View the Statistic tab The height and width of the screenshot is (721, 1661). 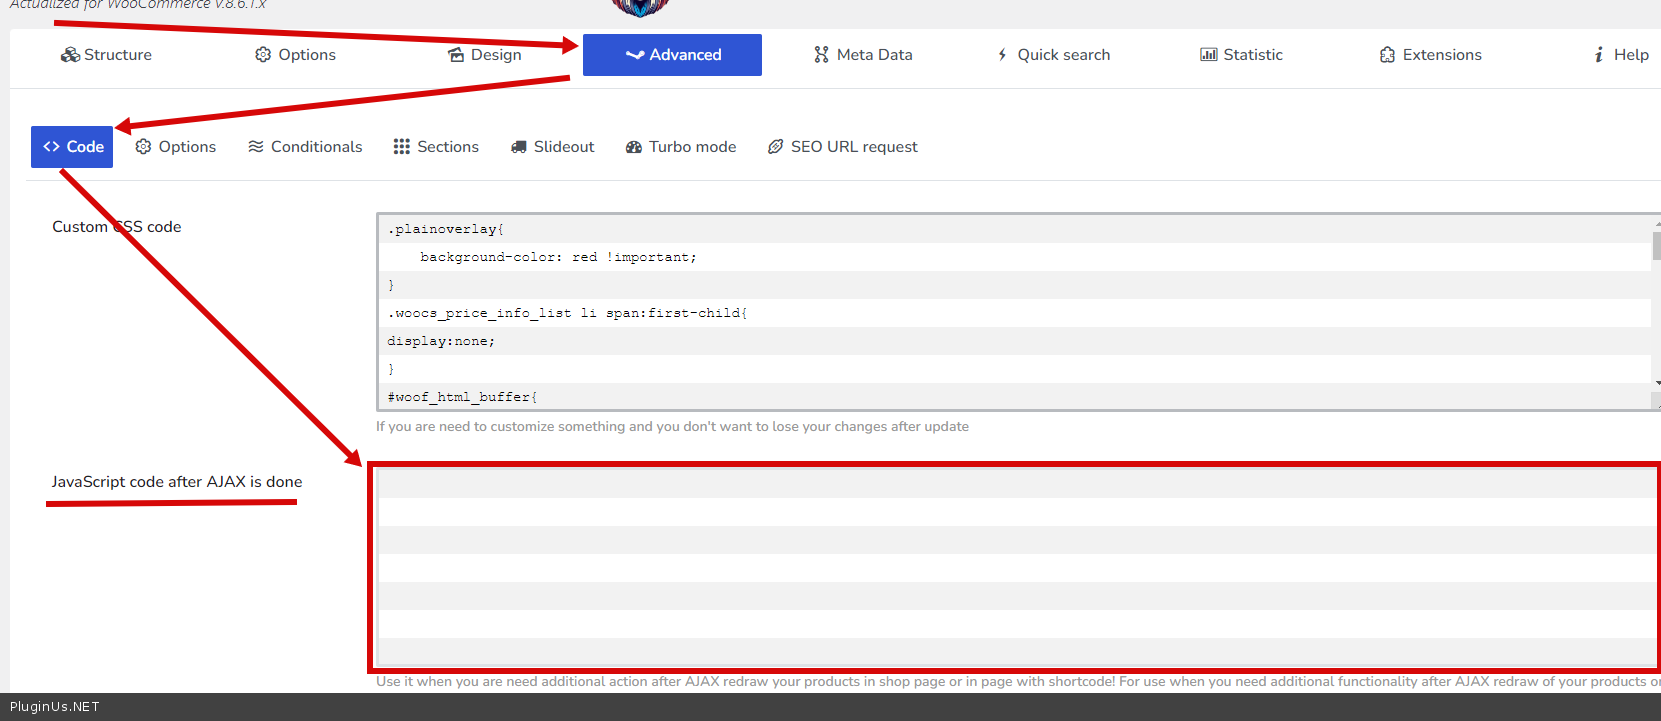tap(1241, 55)
